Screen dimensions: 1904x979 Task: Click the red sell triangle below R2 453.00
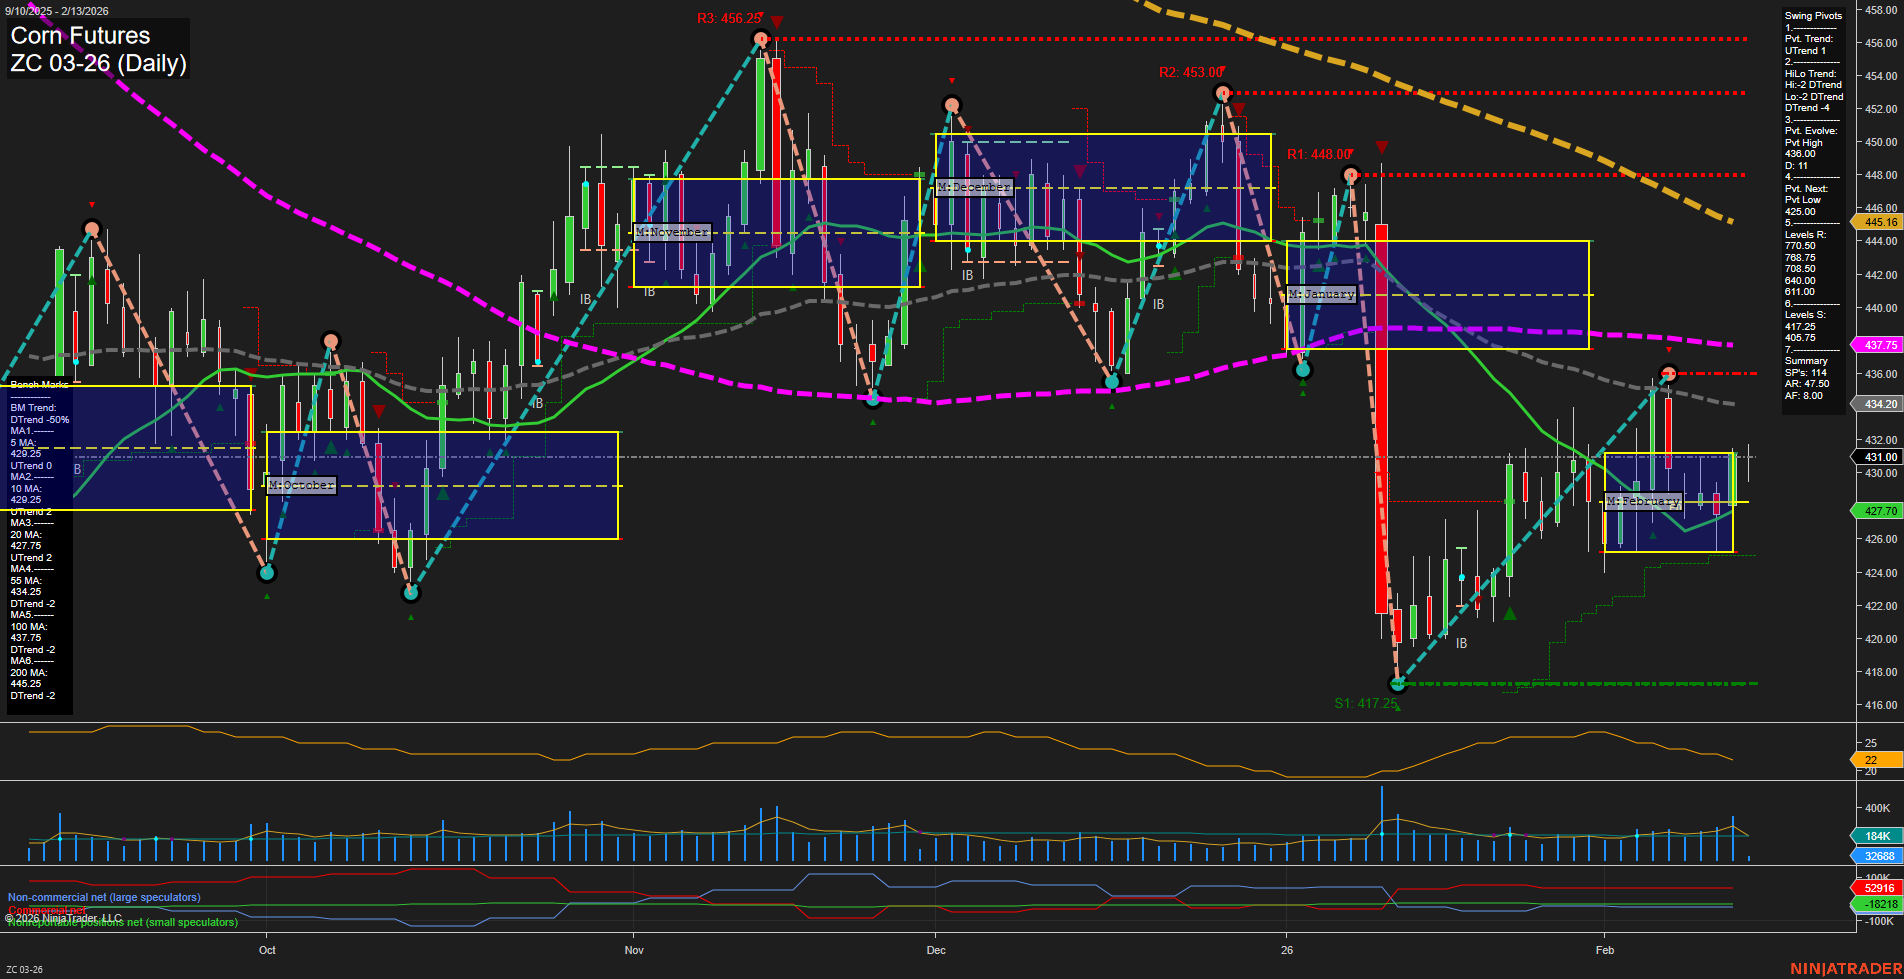1240,108
